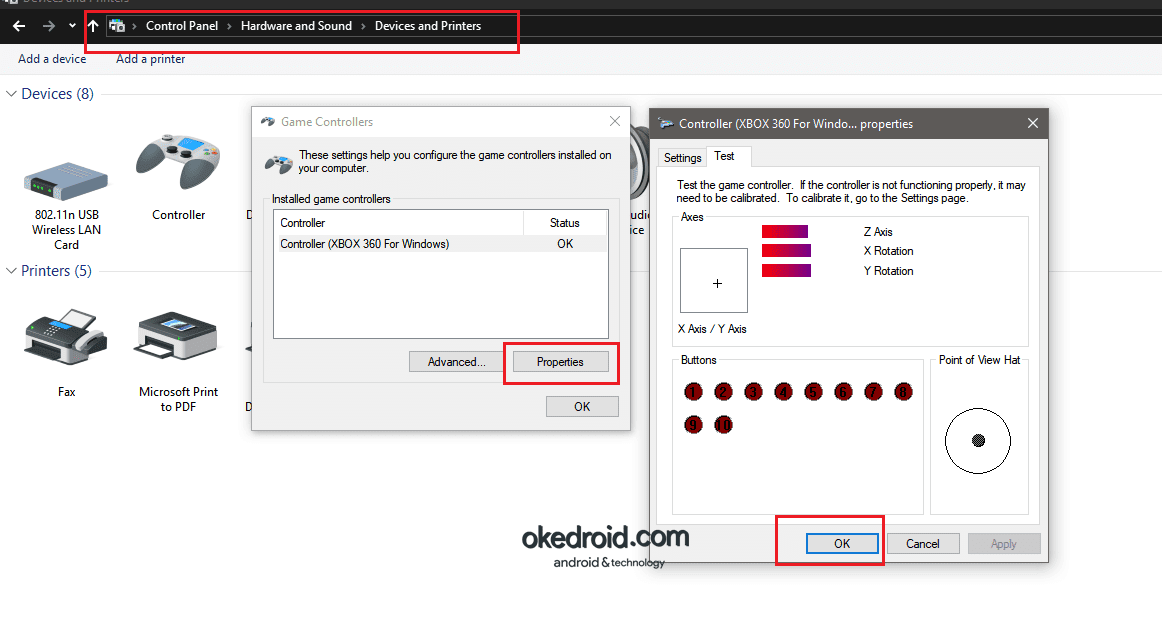Viewport: 1162px width, 639px height.
Task: Click button indicator 2
Action: tap(723, 391)
